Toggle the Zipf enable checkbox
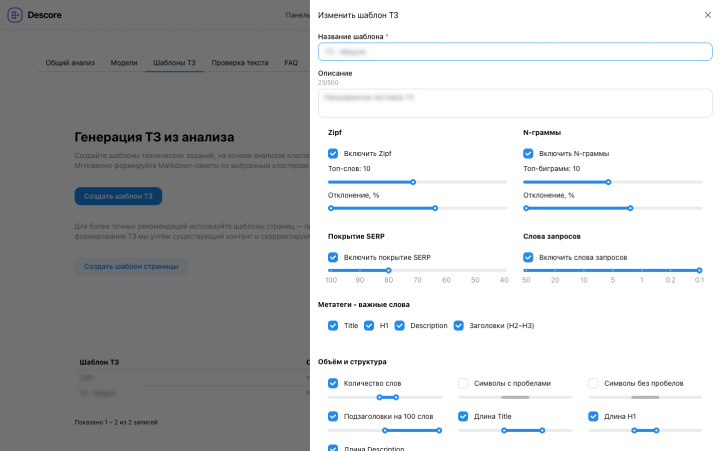 coord(333,153)
